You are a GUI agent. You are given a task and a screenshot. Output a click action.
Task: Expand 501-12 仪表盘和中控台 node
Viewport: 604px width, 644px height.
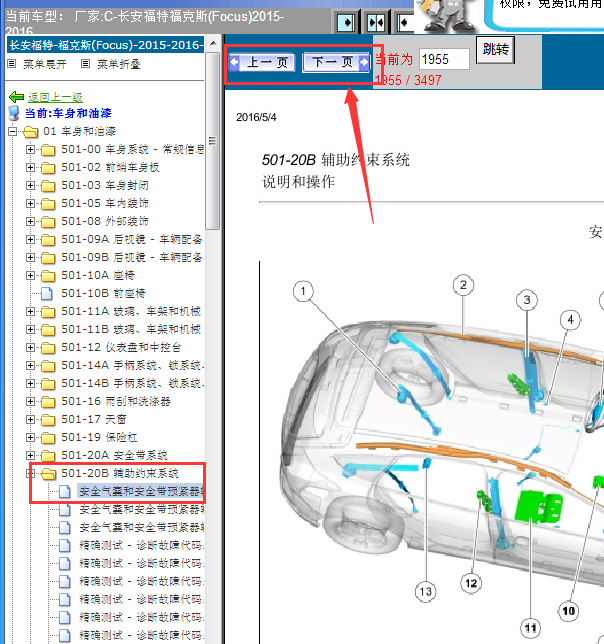coord(30,347)
